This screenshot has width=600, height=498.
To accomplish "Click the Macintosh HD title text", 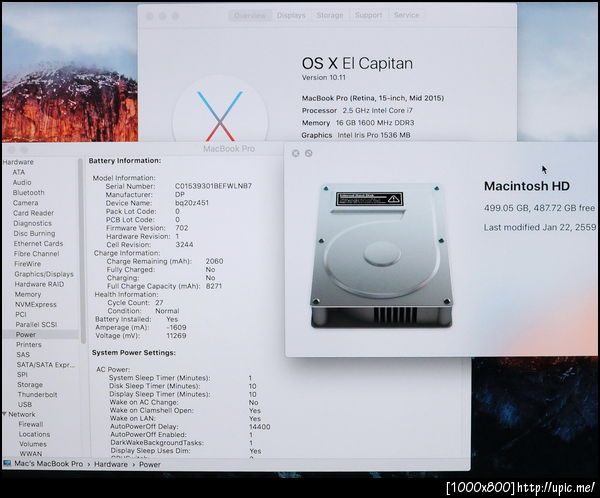I will tap(527, 186).
